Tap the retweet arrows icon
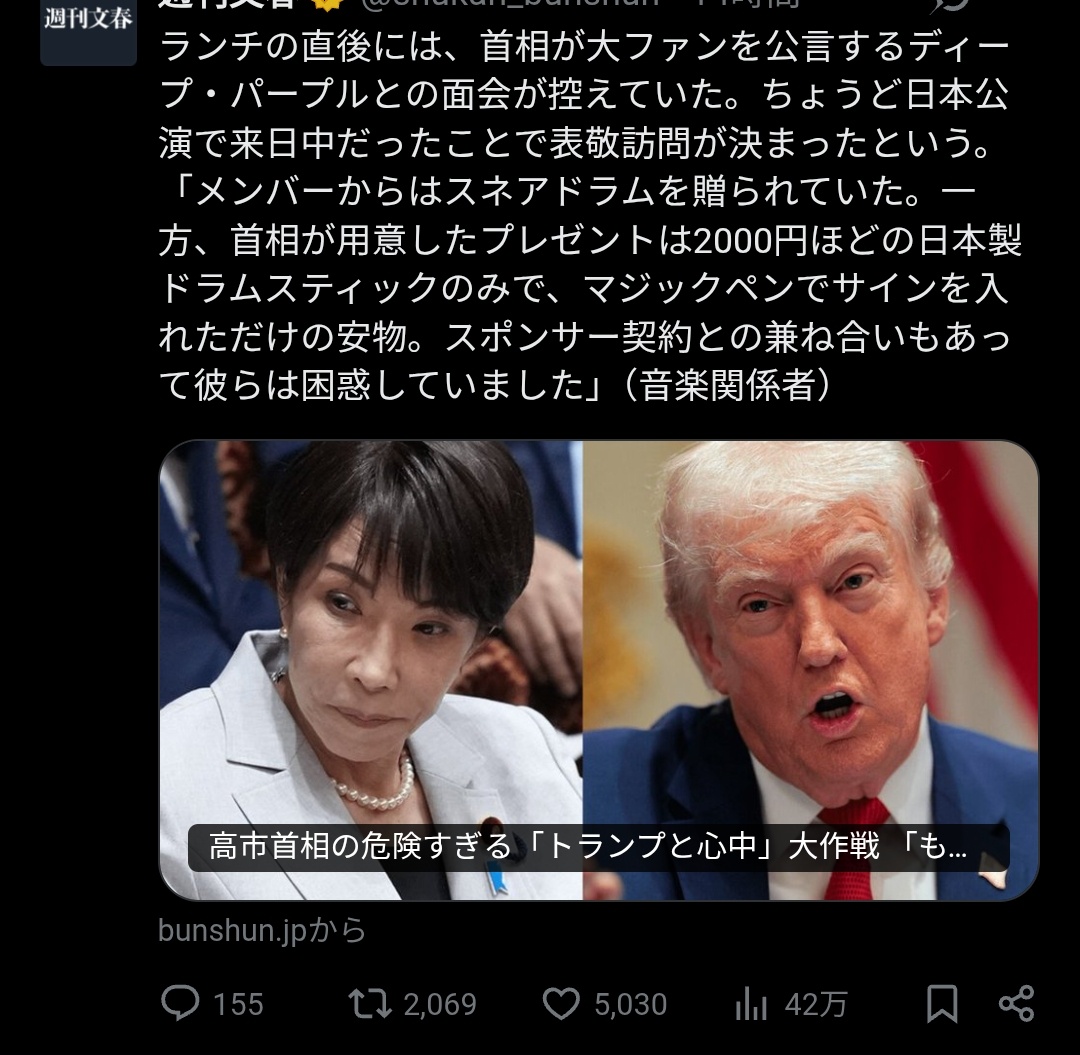The image size is (1080, 1055). click(370, 1003)
